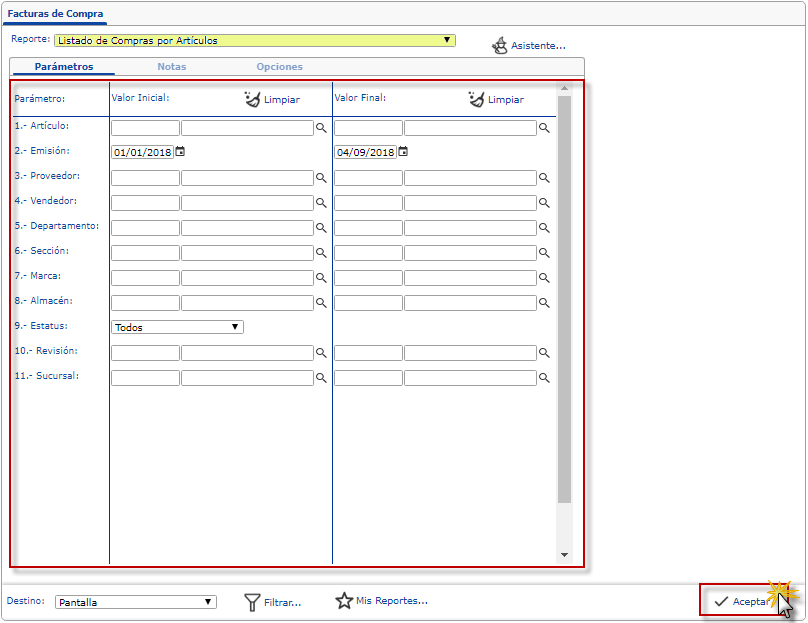Image resolution: width=808 pixels, height=623 pixels.
Task: Click the scrollbar down arrow in parameters
Action: pyautogui.click(x=564, y=554)
